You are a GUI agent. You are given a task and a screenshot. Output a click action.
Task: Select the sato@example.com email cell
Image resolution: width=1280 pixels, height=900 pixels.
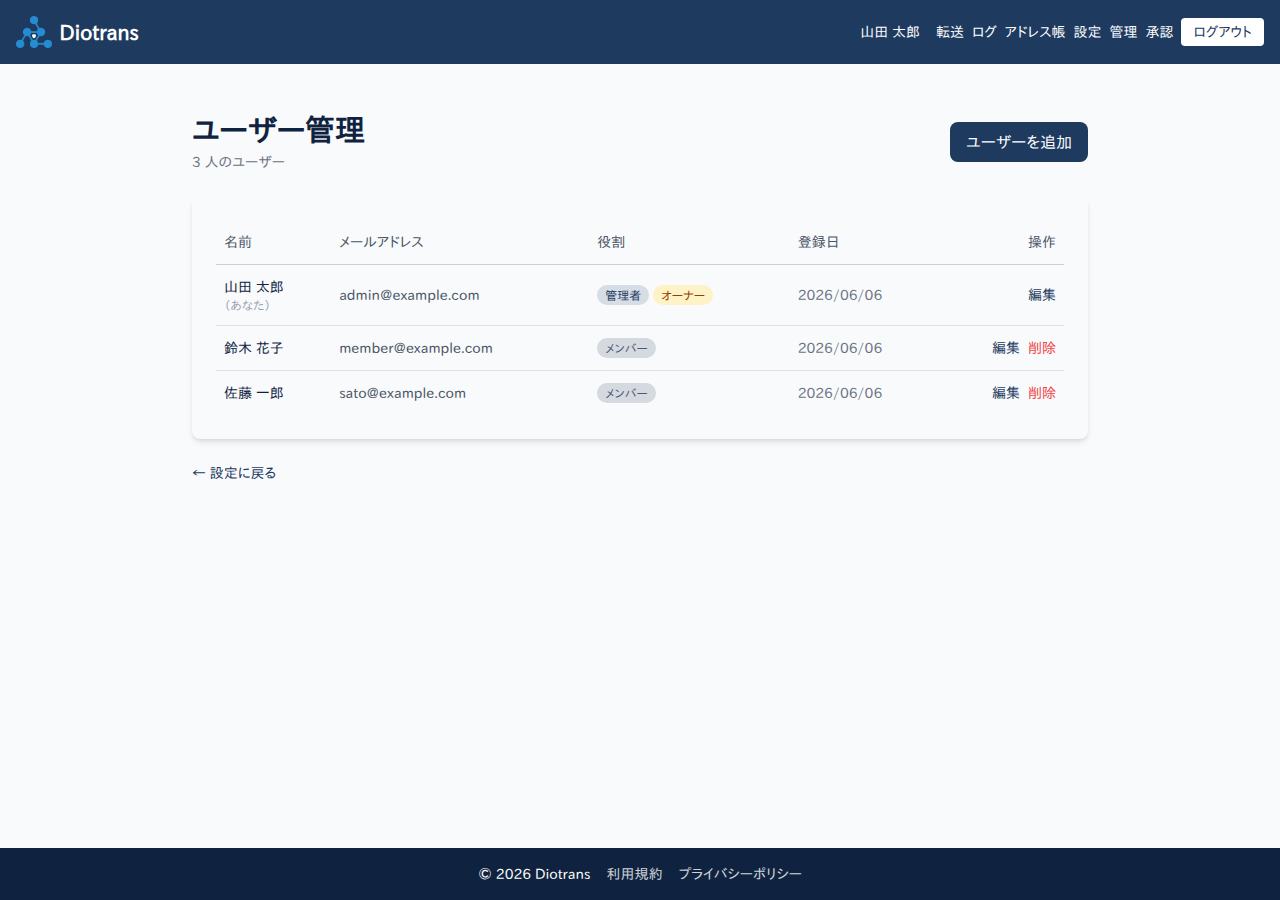tap(402, 393)
